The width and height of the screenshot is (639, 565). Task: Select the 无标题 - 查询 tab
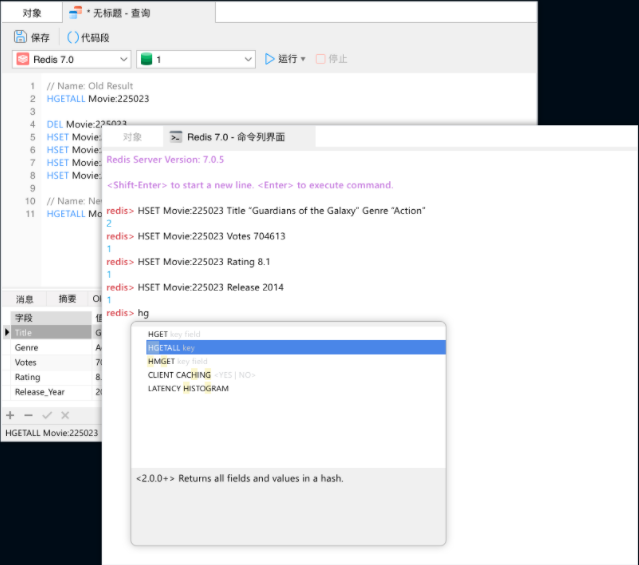click(139, 13)
